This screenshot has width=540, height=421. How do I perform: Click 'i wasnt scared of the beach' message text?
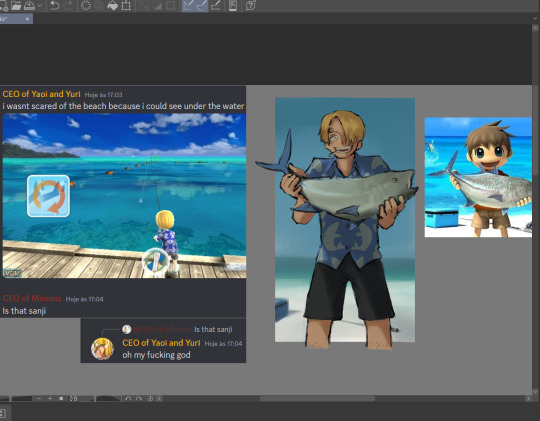123,106
